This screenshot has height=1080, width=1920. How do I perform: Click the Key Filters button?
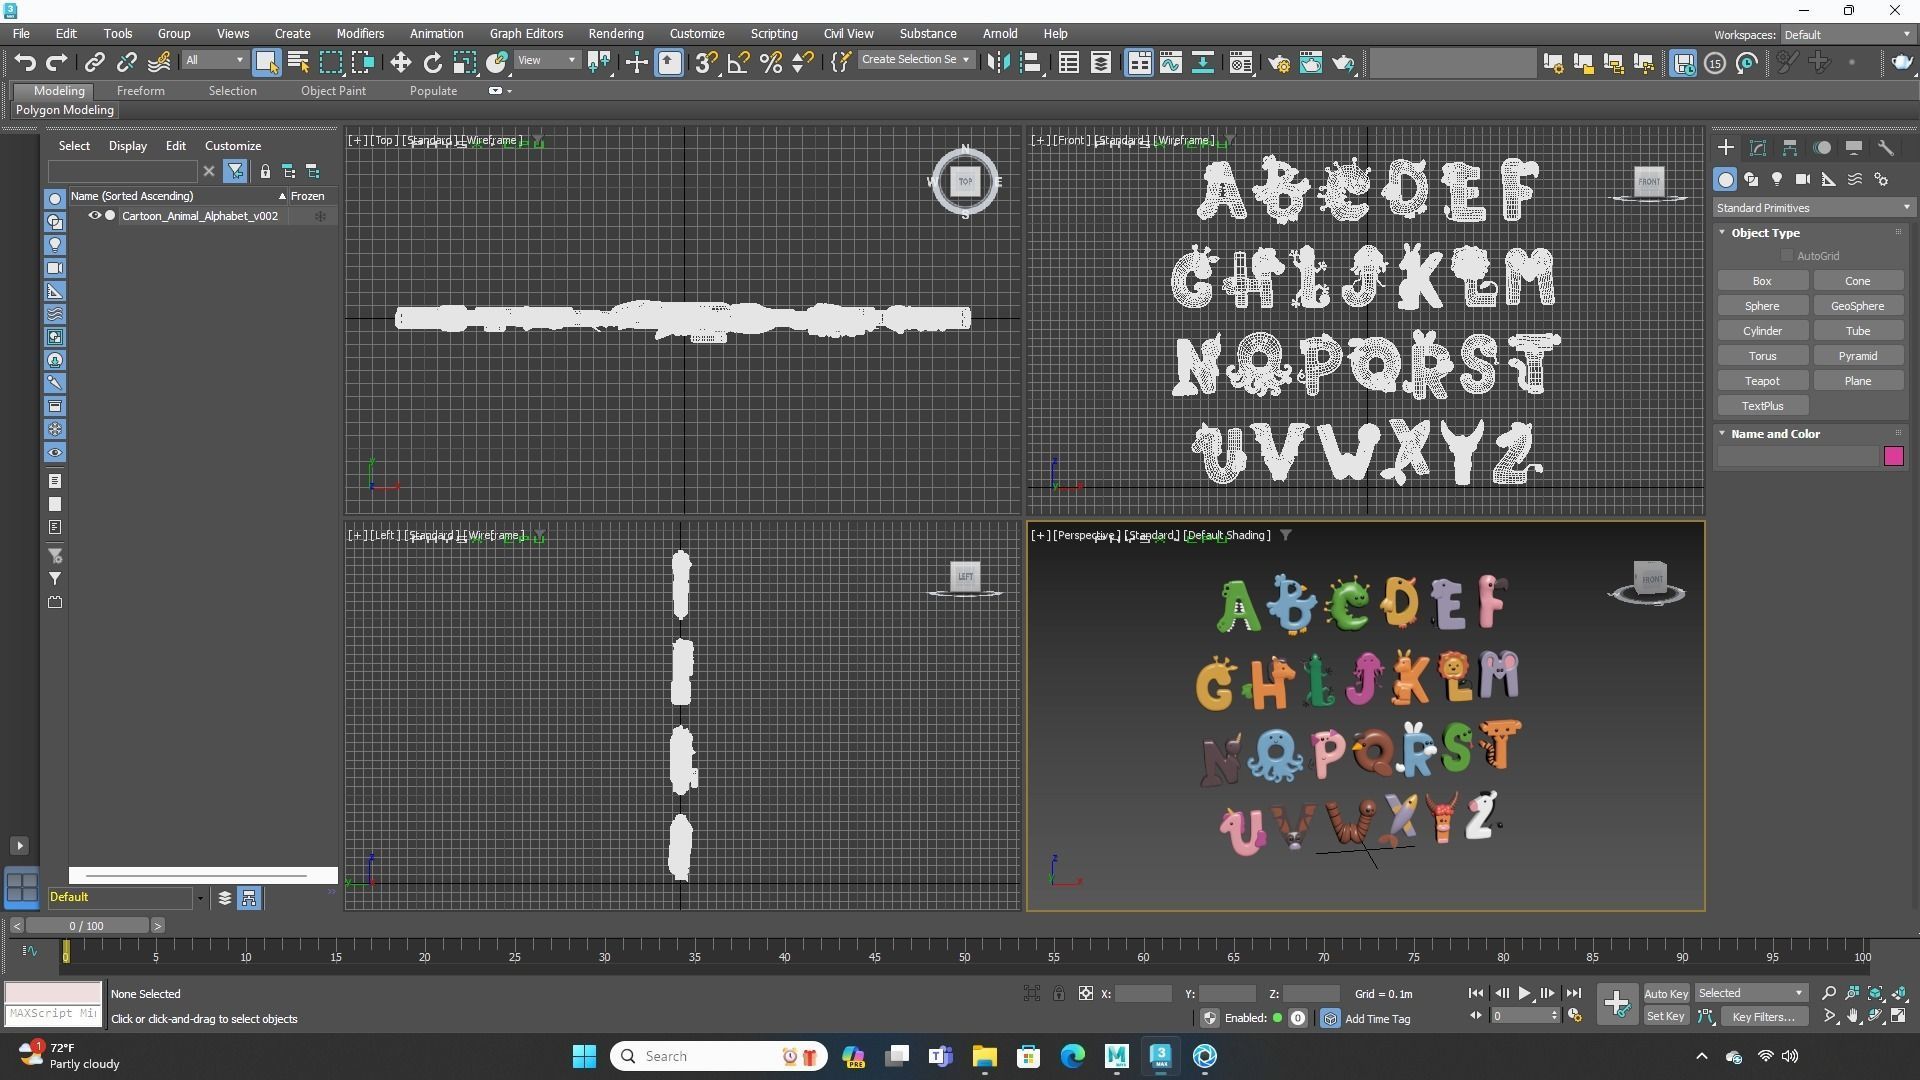click(x=1763, y=1016)
